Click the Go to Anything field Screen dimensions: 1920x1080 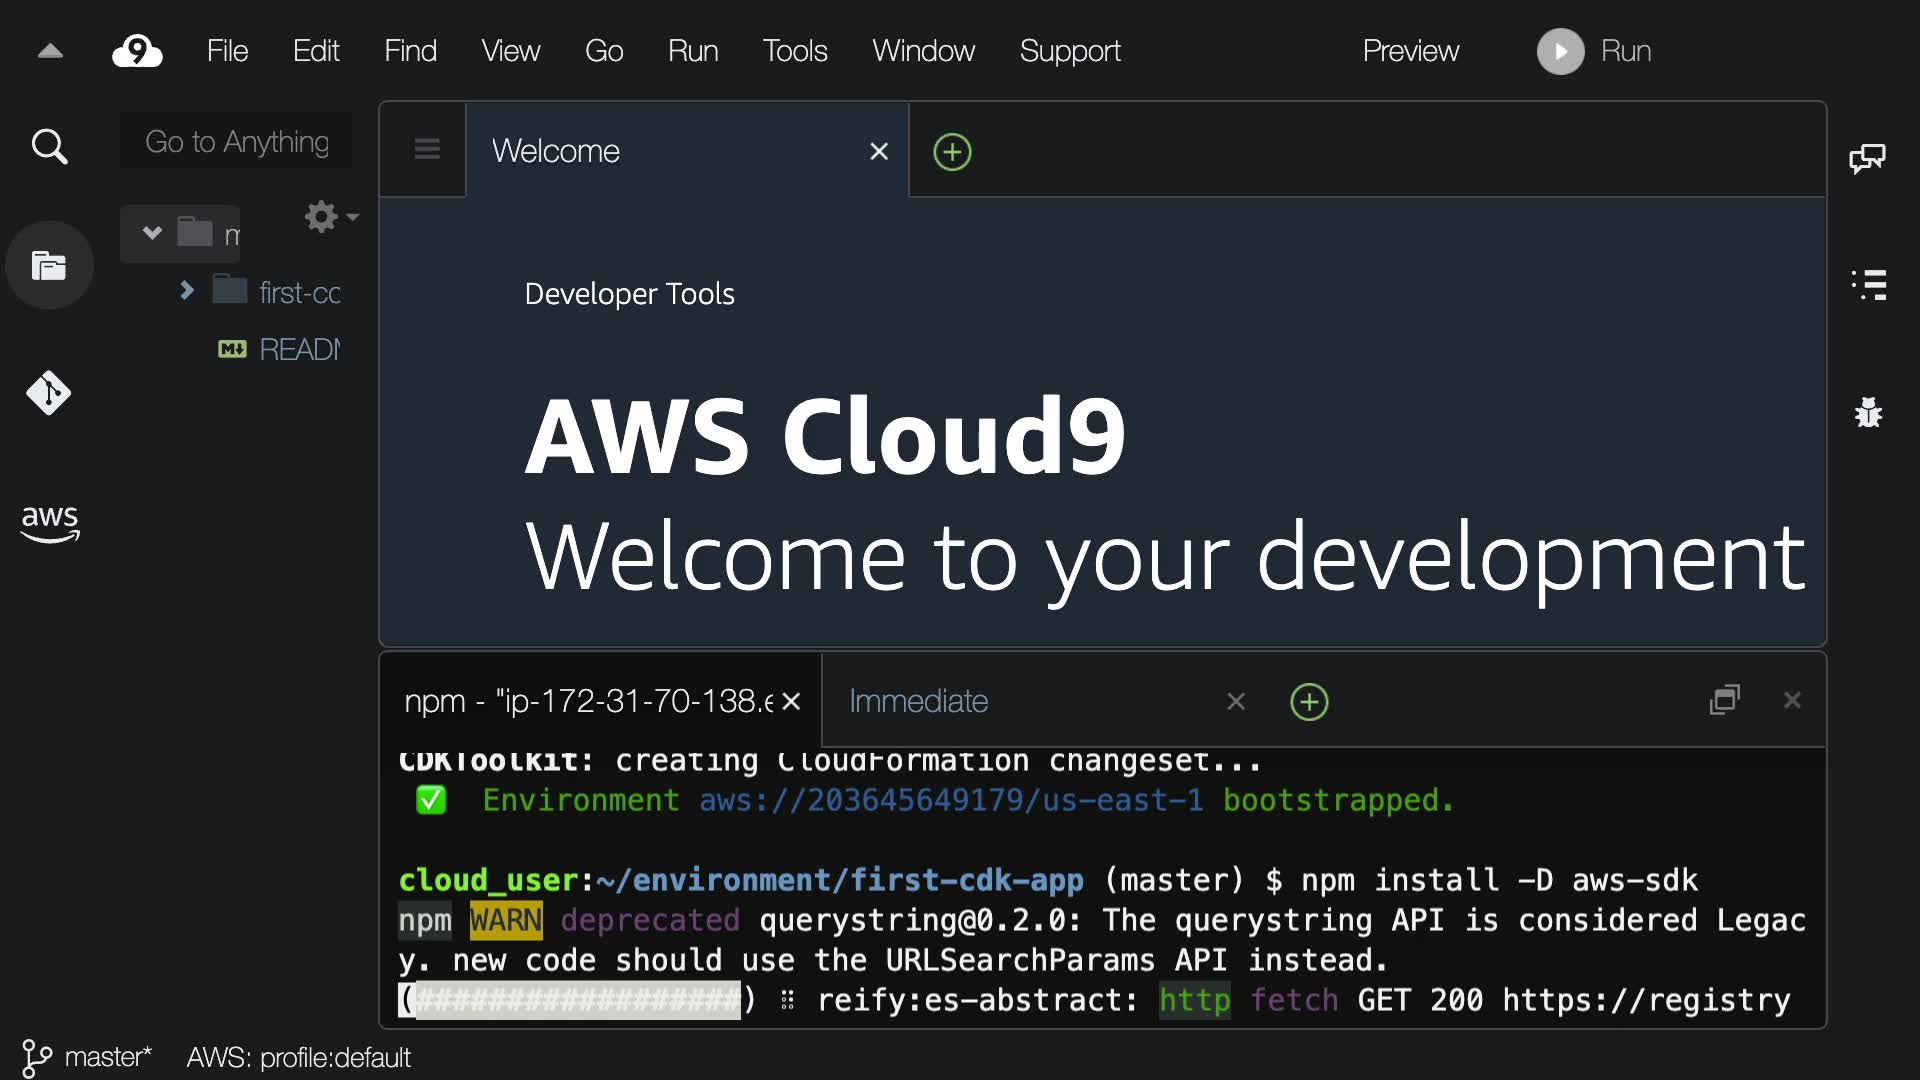pyautogui.click(x=237, y=142)
